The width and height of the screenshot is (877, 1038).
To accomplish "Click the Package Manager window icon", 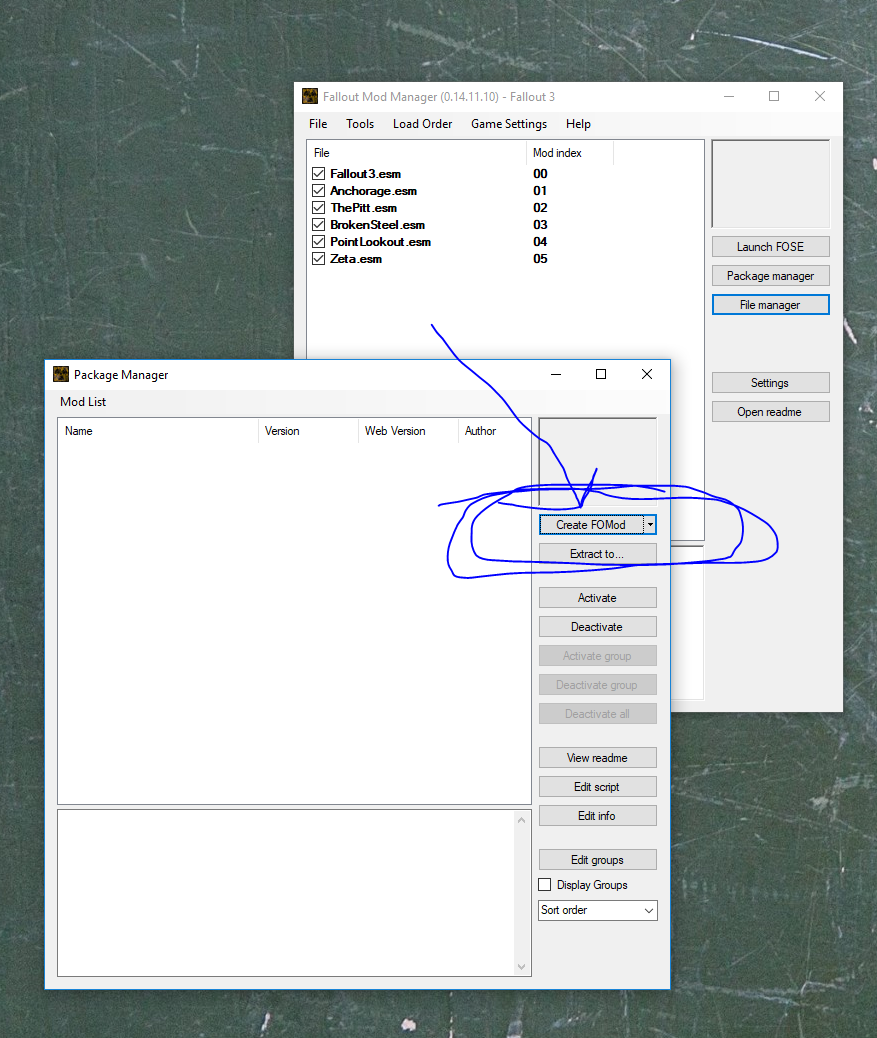I will pos(61,375).
